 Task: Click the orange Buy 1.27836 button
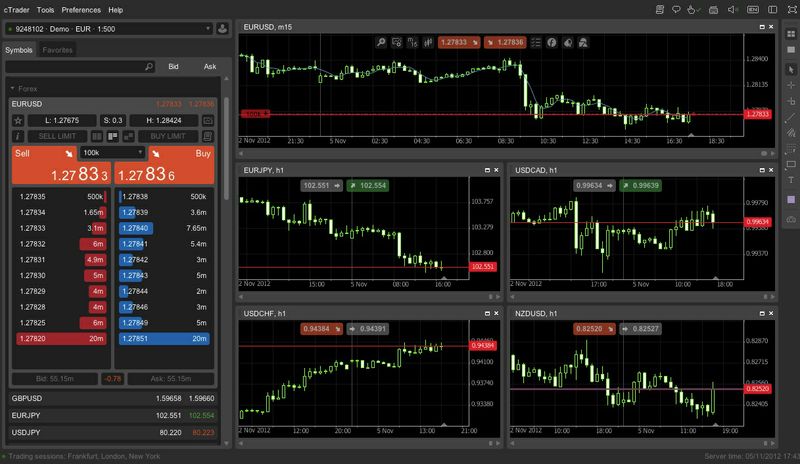pos(164,166)
